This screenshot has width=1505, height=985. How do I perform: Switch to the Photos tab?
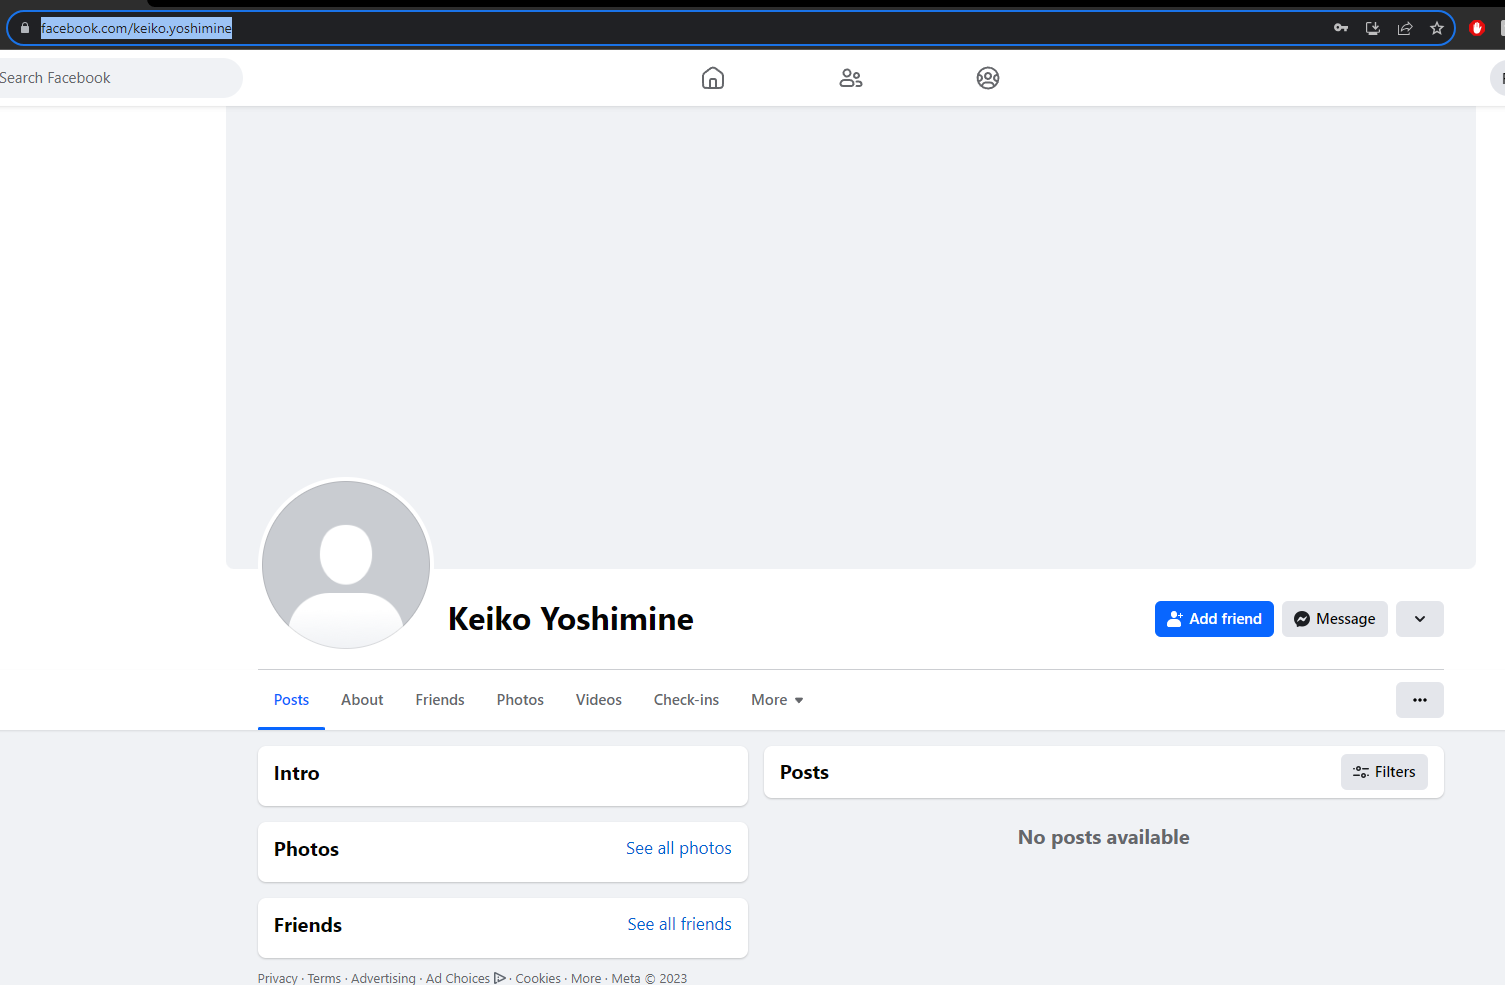pos(520,700)
